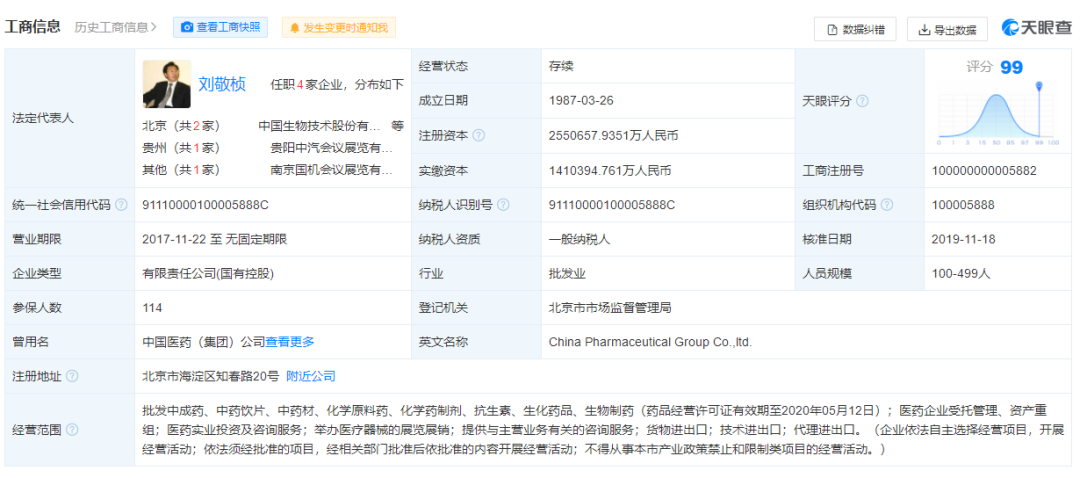This screenshot has height=478, width=1080.
Task: Click help icon next to 注册资本
Action: pos(479,135)
